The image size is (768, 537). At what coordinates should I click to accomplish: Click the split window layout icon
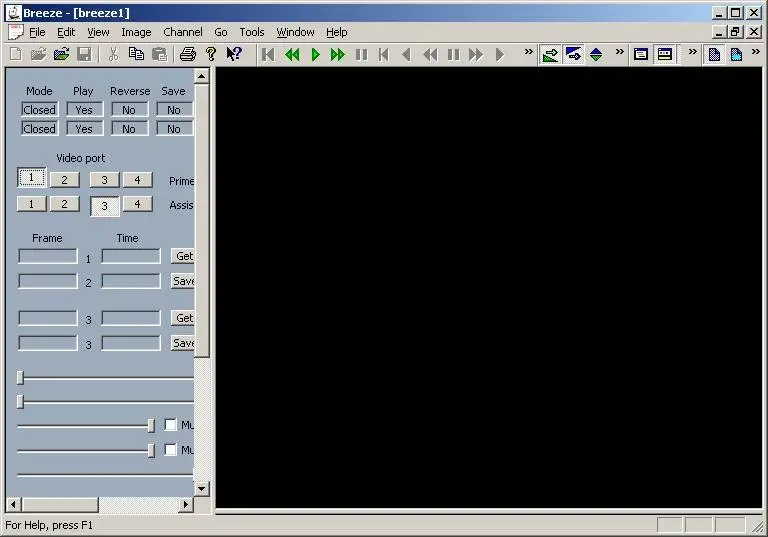click(664, 54)
